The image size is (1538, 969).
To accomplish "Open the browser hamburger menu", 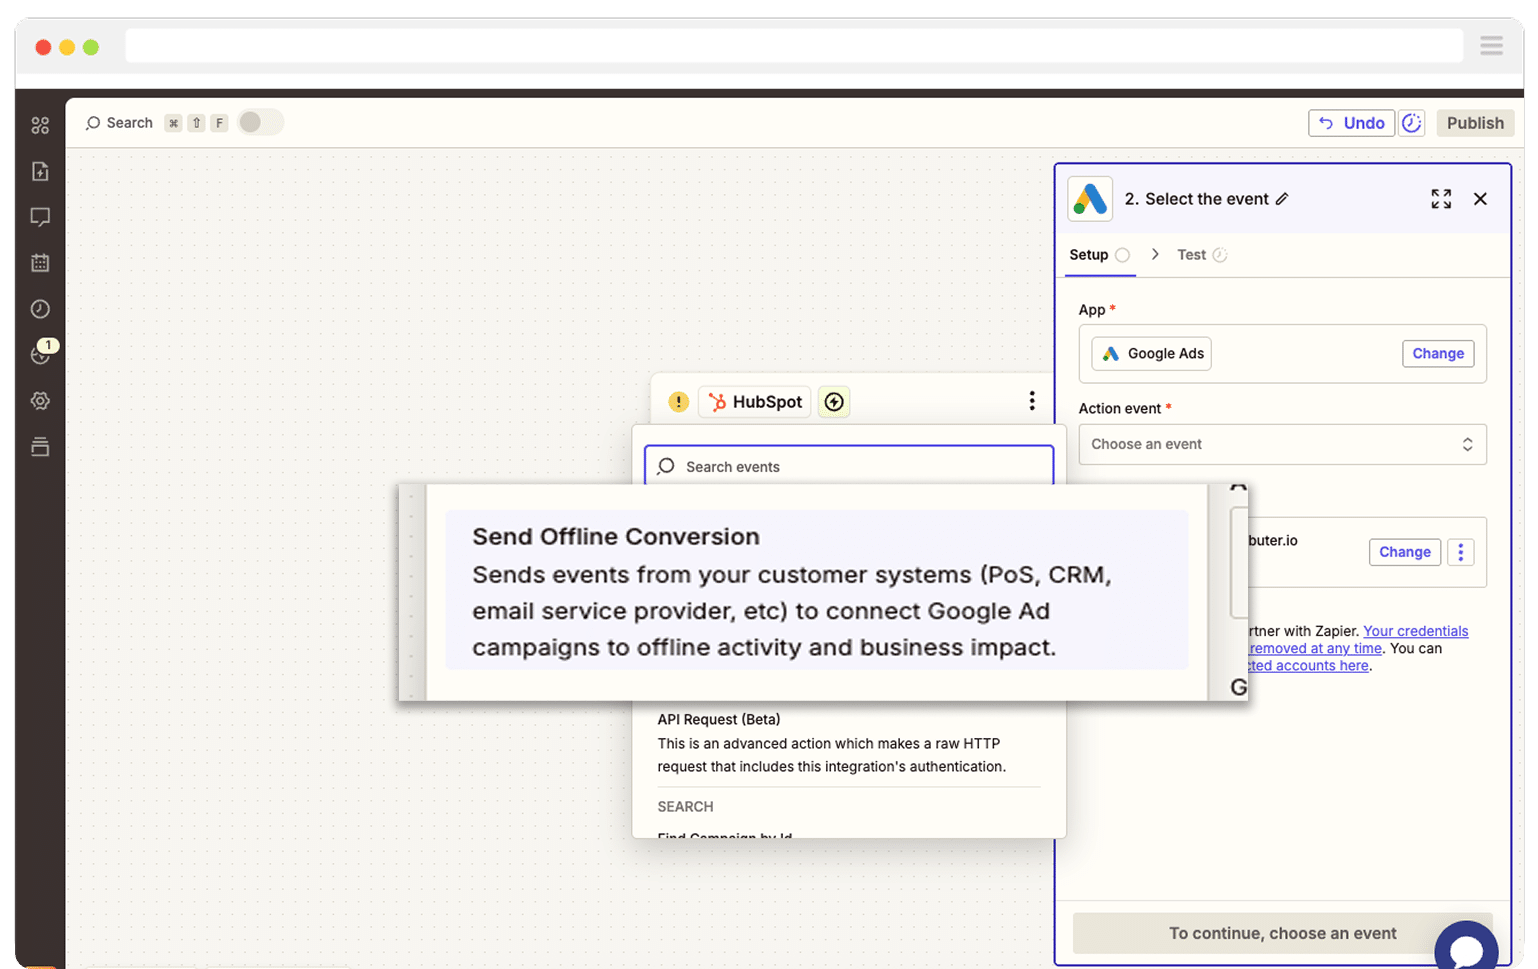I will (x=1491, y=46).
